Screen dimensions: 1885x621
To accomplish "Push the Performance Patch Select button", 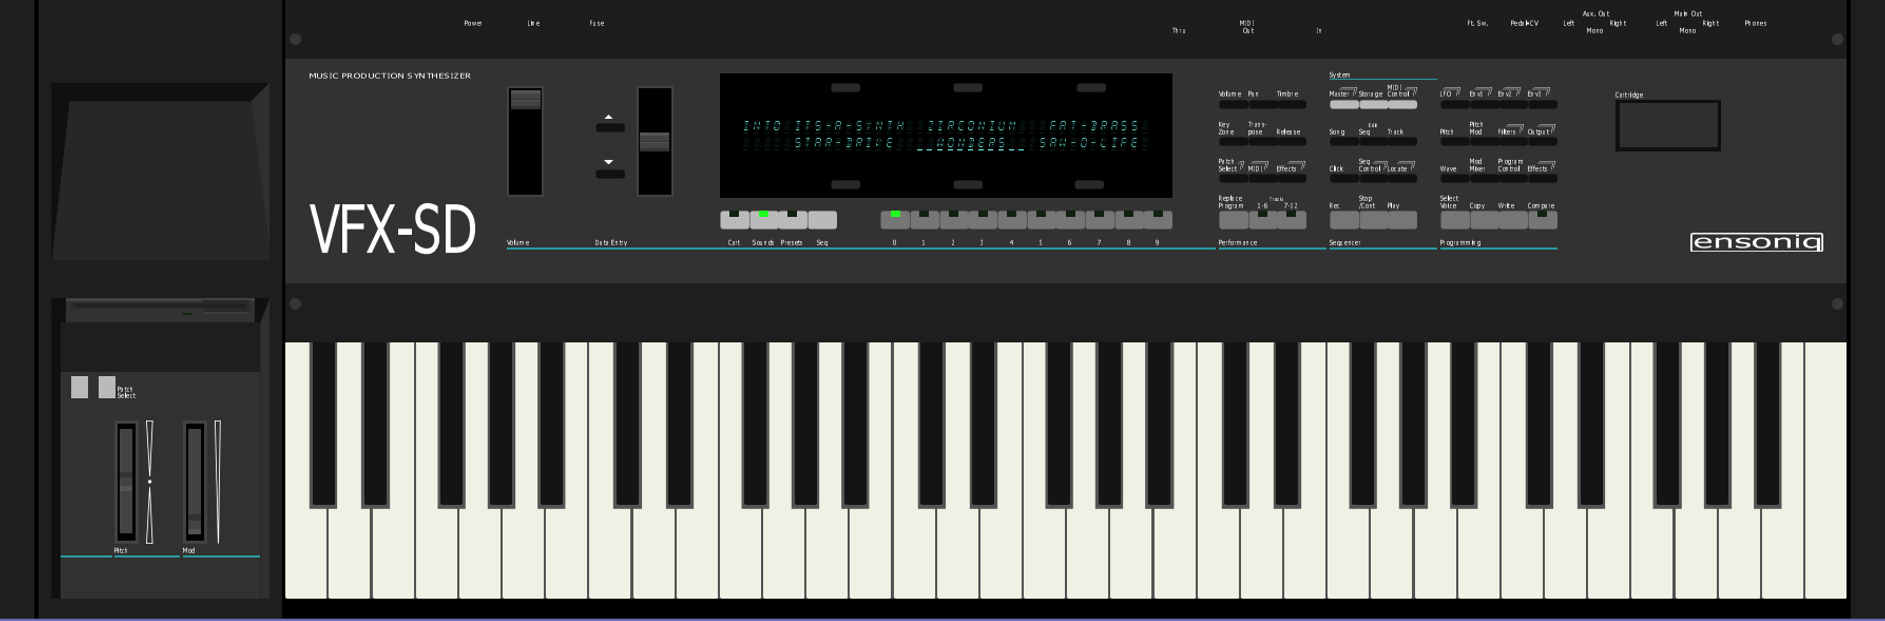I will pyautogui.click(x=1234, y=178).
